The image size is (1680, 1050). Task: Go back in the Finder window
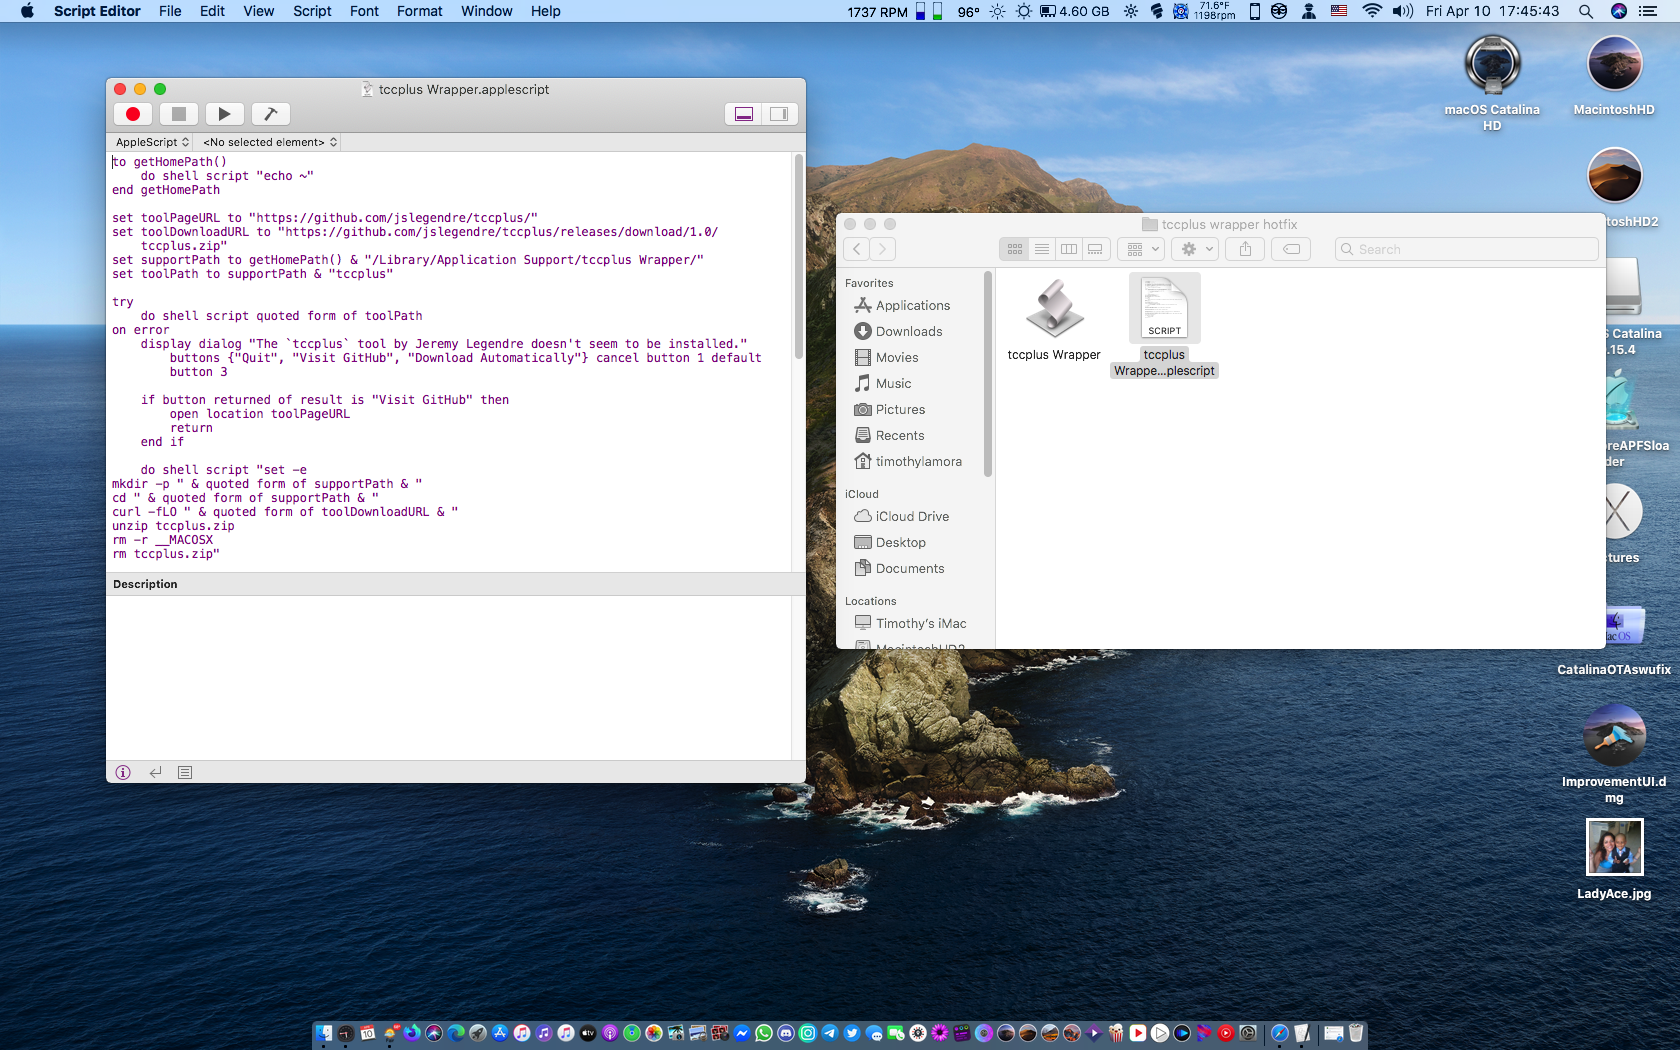tap(857, 249)
